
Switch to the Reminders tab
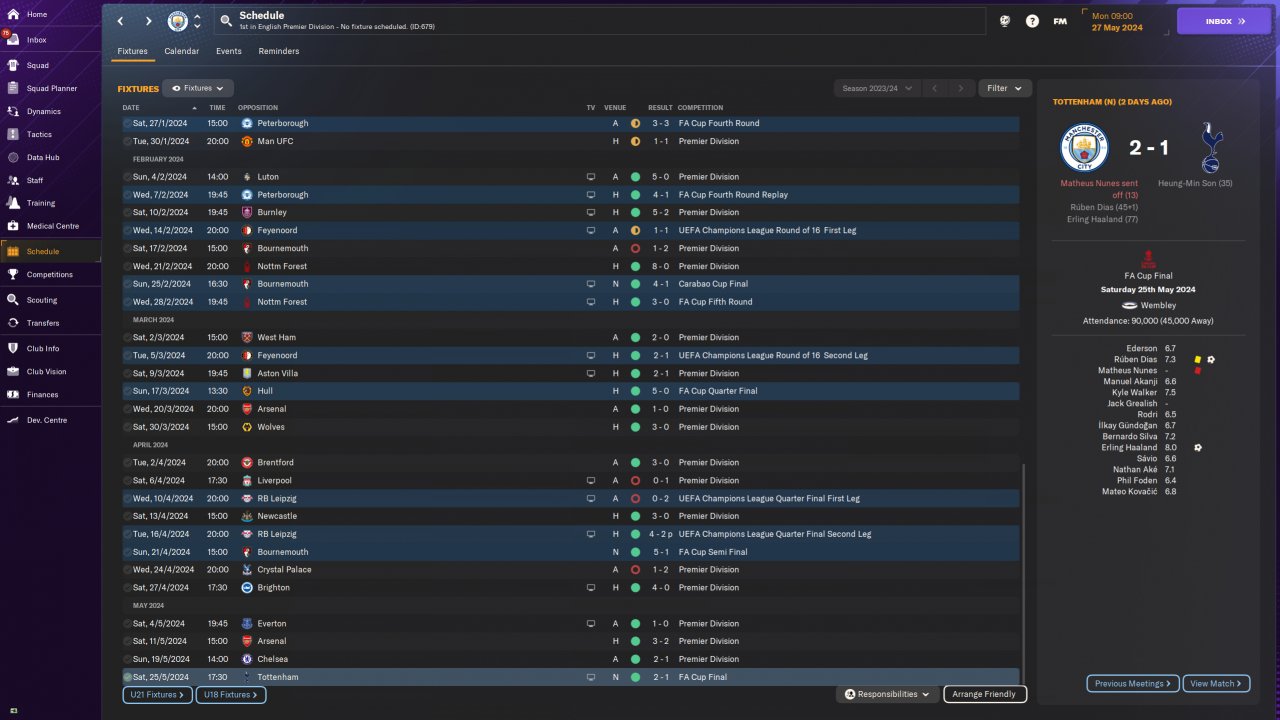[x=279, y=51]
